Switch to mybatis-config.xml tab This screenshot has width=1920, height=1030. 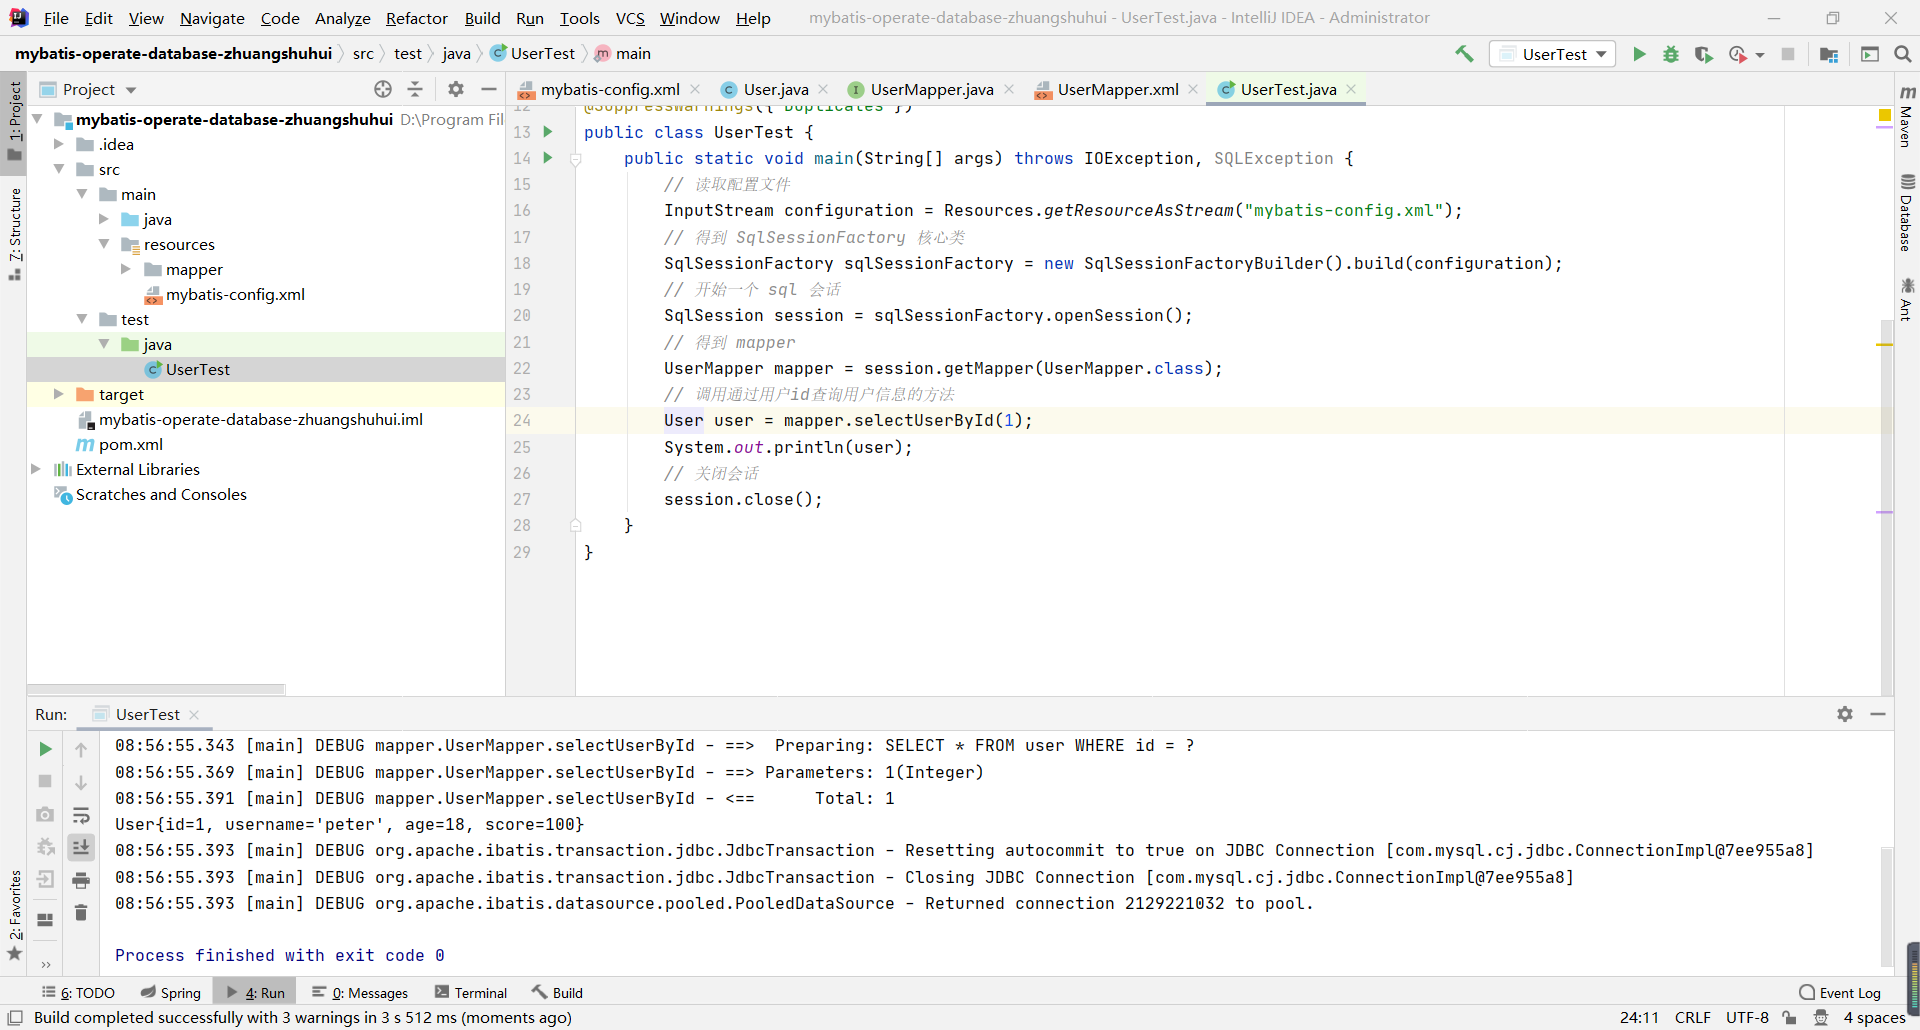point(610,89)
